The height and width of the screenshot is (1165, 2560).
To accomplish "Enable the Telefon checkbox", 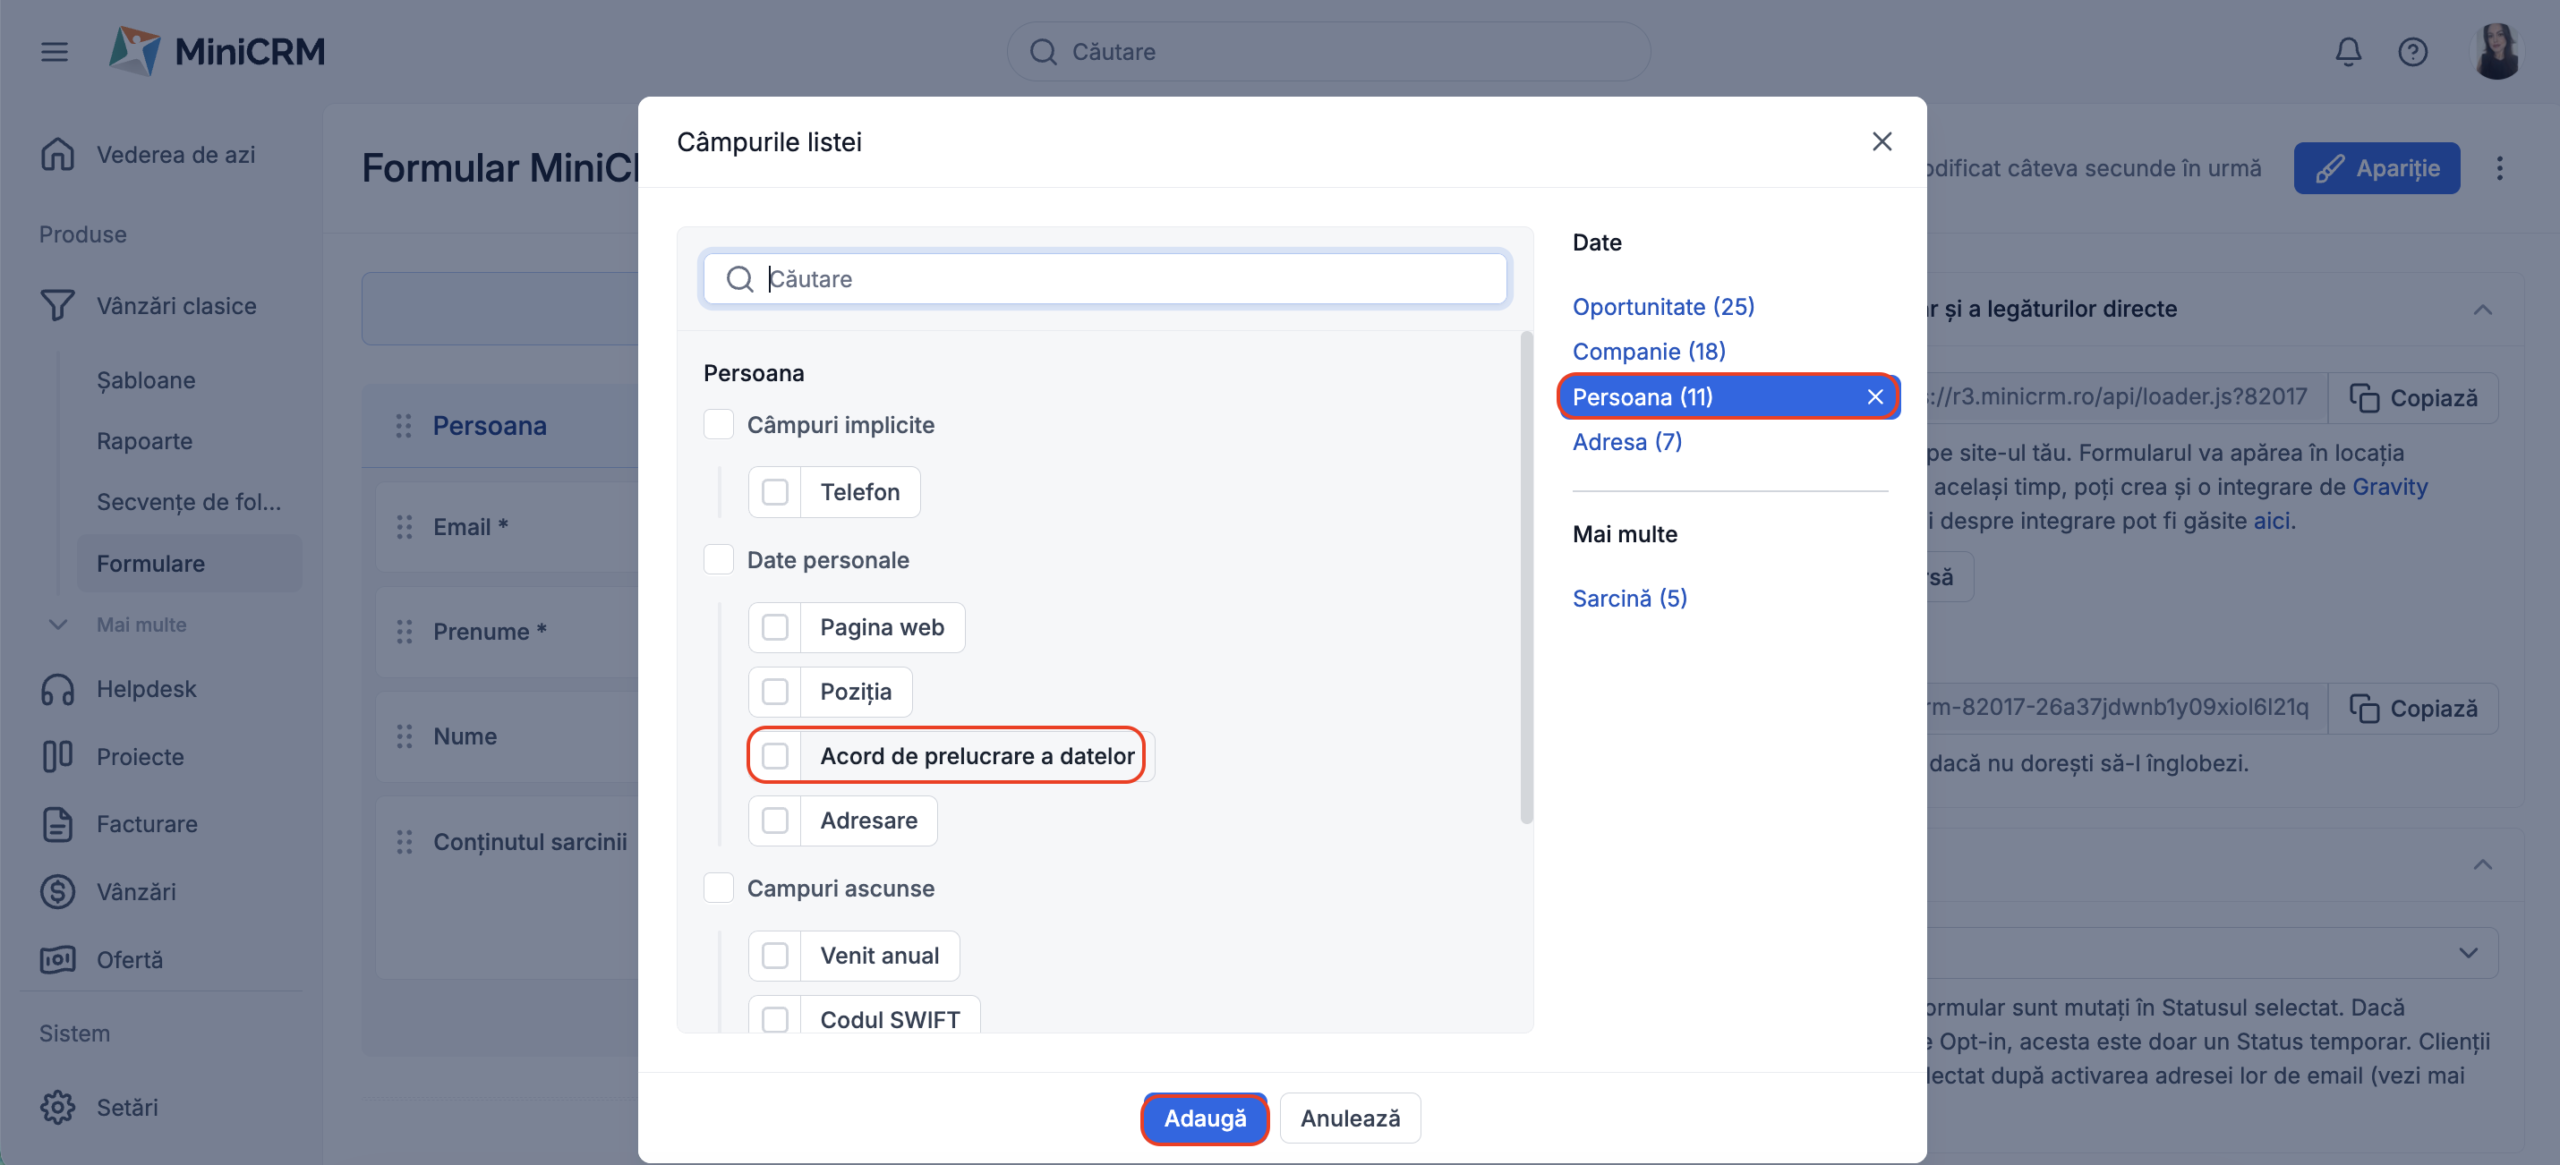I will pos(775,492).
